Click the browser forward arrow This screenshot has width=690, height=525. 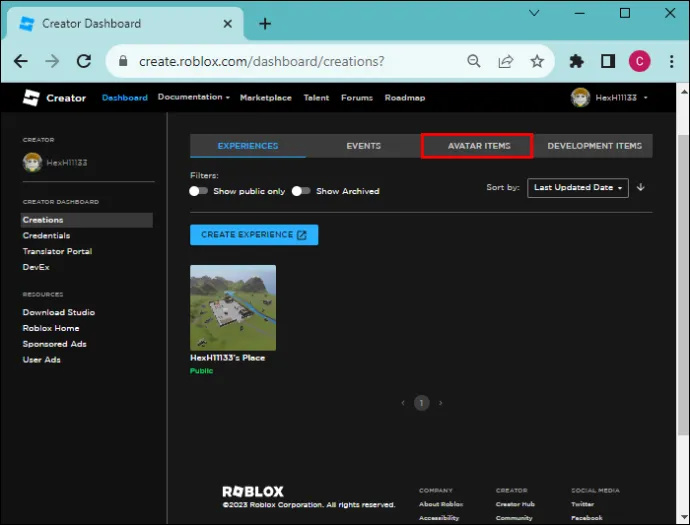coord(52,61)
